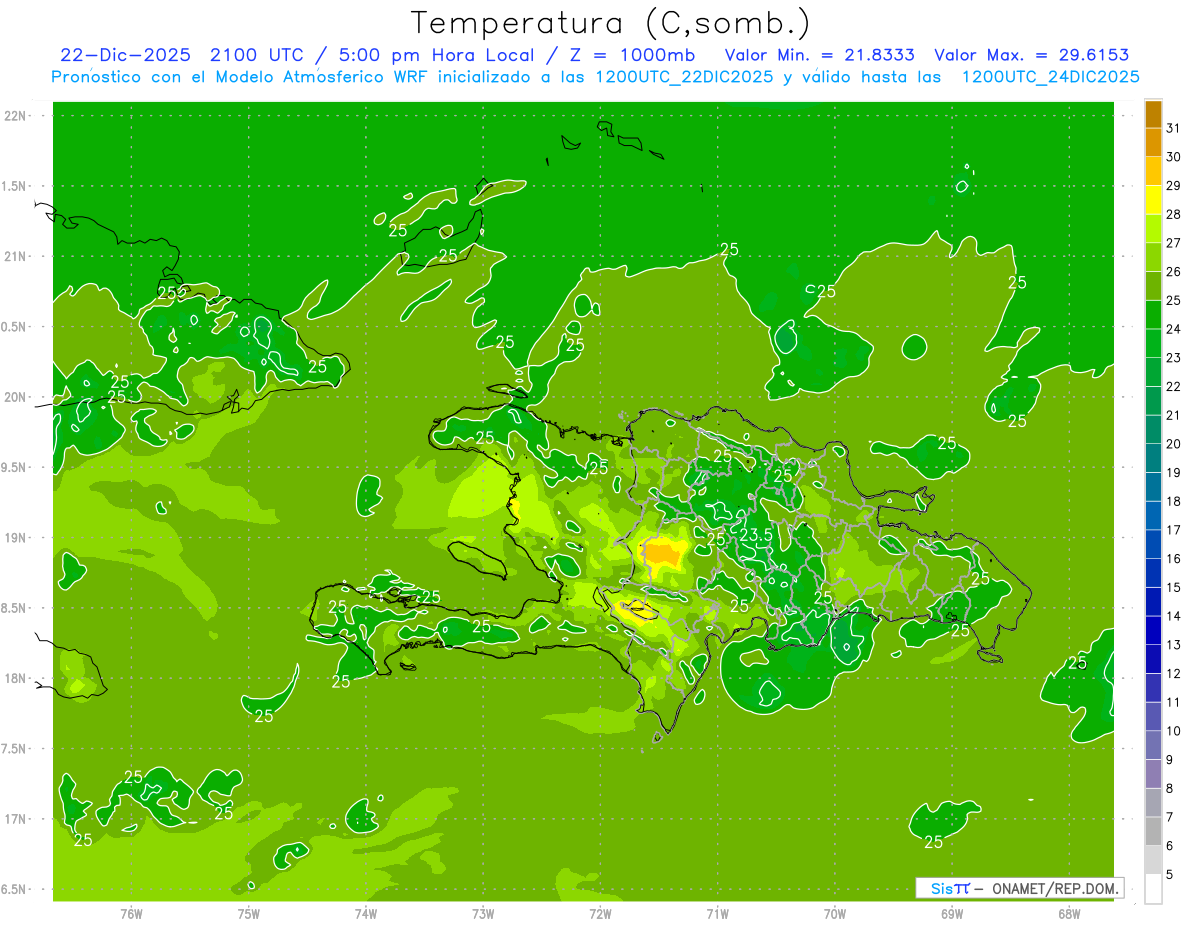Click the "ONAMET/REP.DOM." credit label

tap(1056, 888)
